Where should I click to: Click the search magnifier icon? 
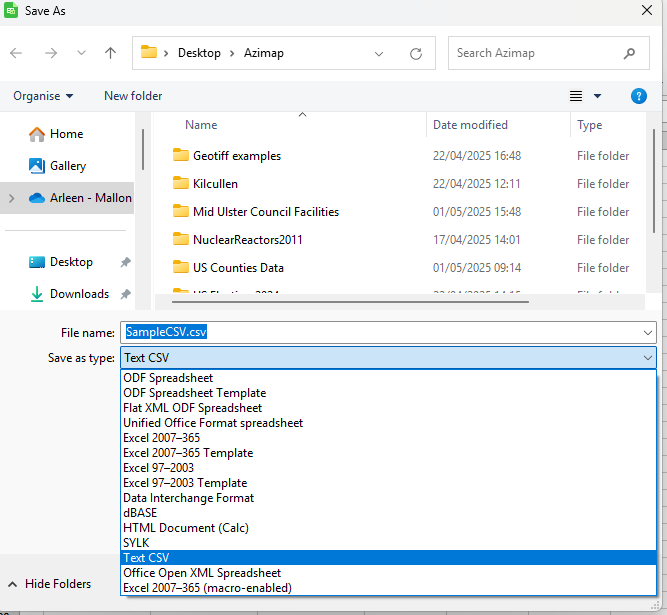[629, 53]
